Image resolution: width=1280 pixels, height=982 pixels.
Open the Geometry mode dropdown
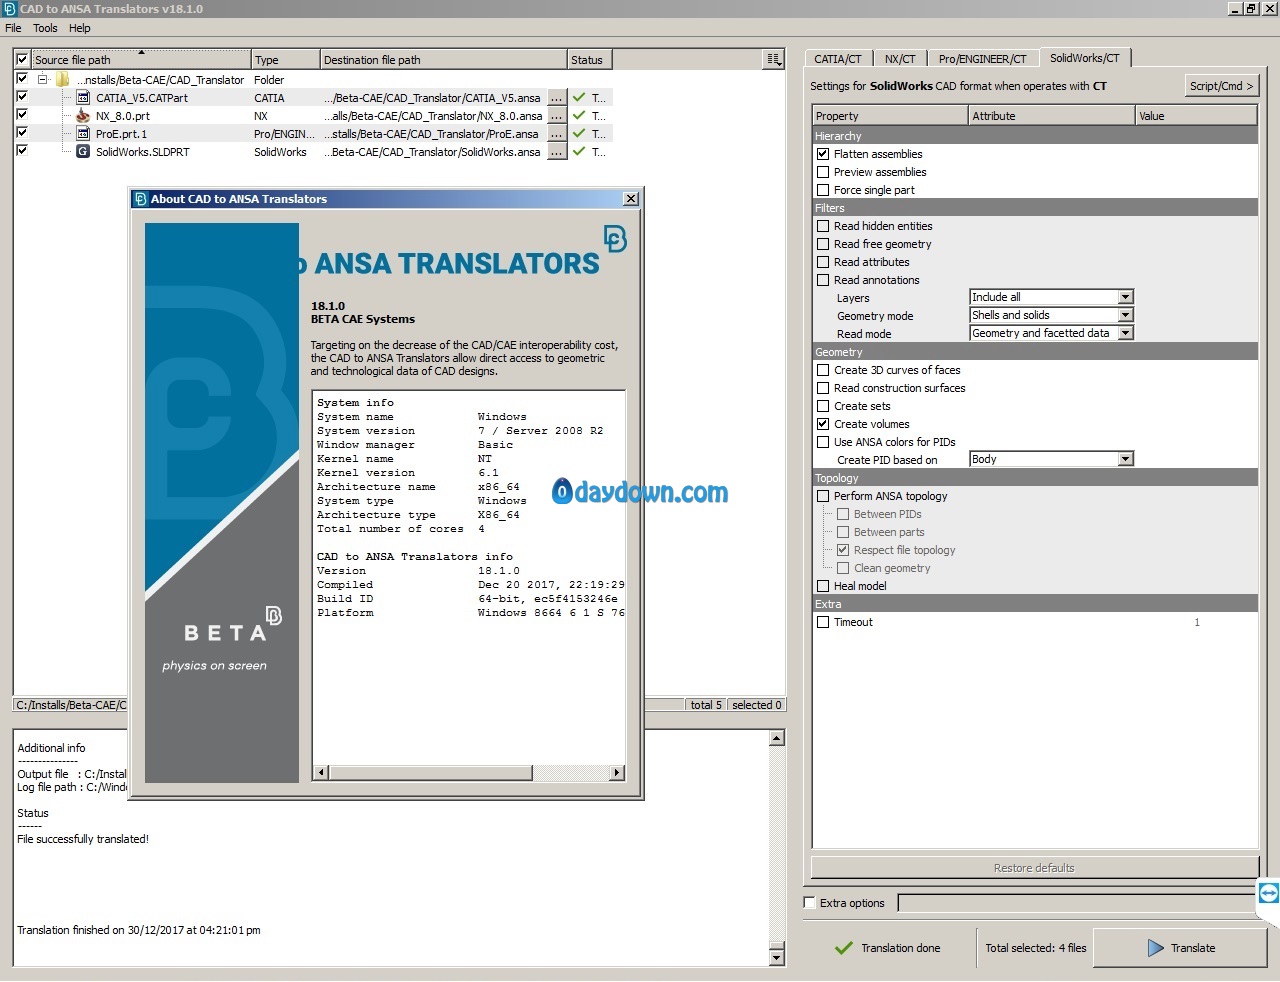tap(1051, 315)
